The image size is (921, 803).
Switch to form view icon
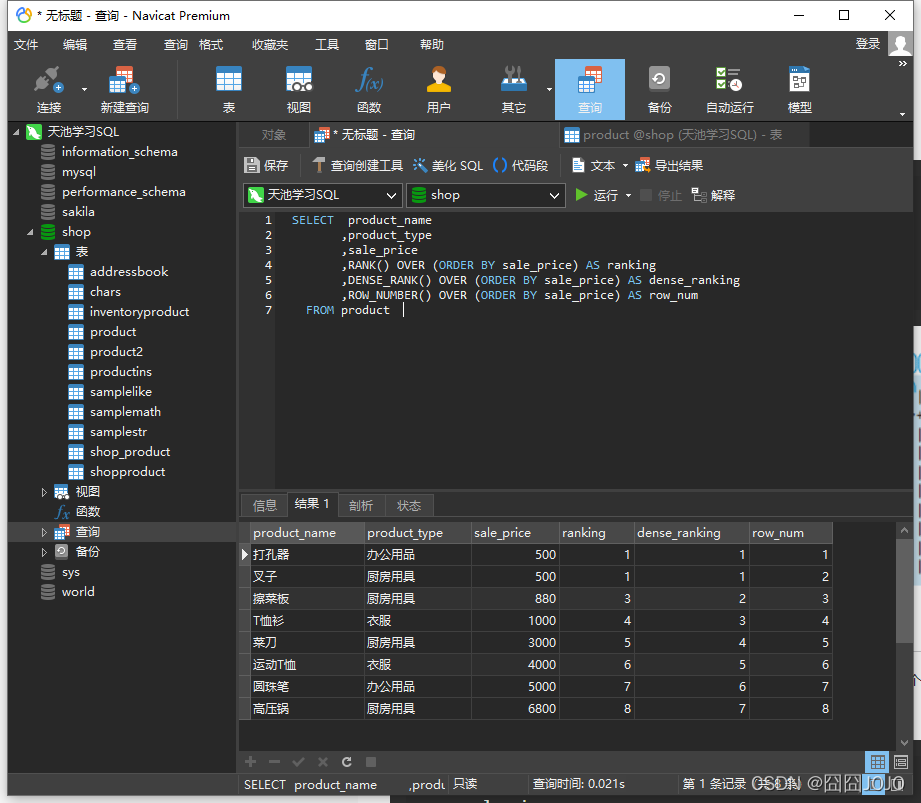(901, 762)
